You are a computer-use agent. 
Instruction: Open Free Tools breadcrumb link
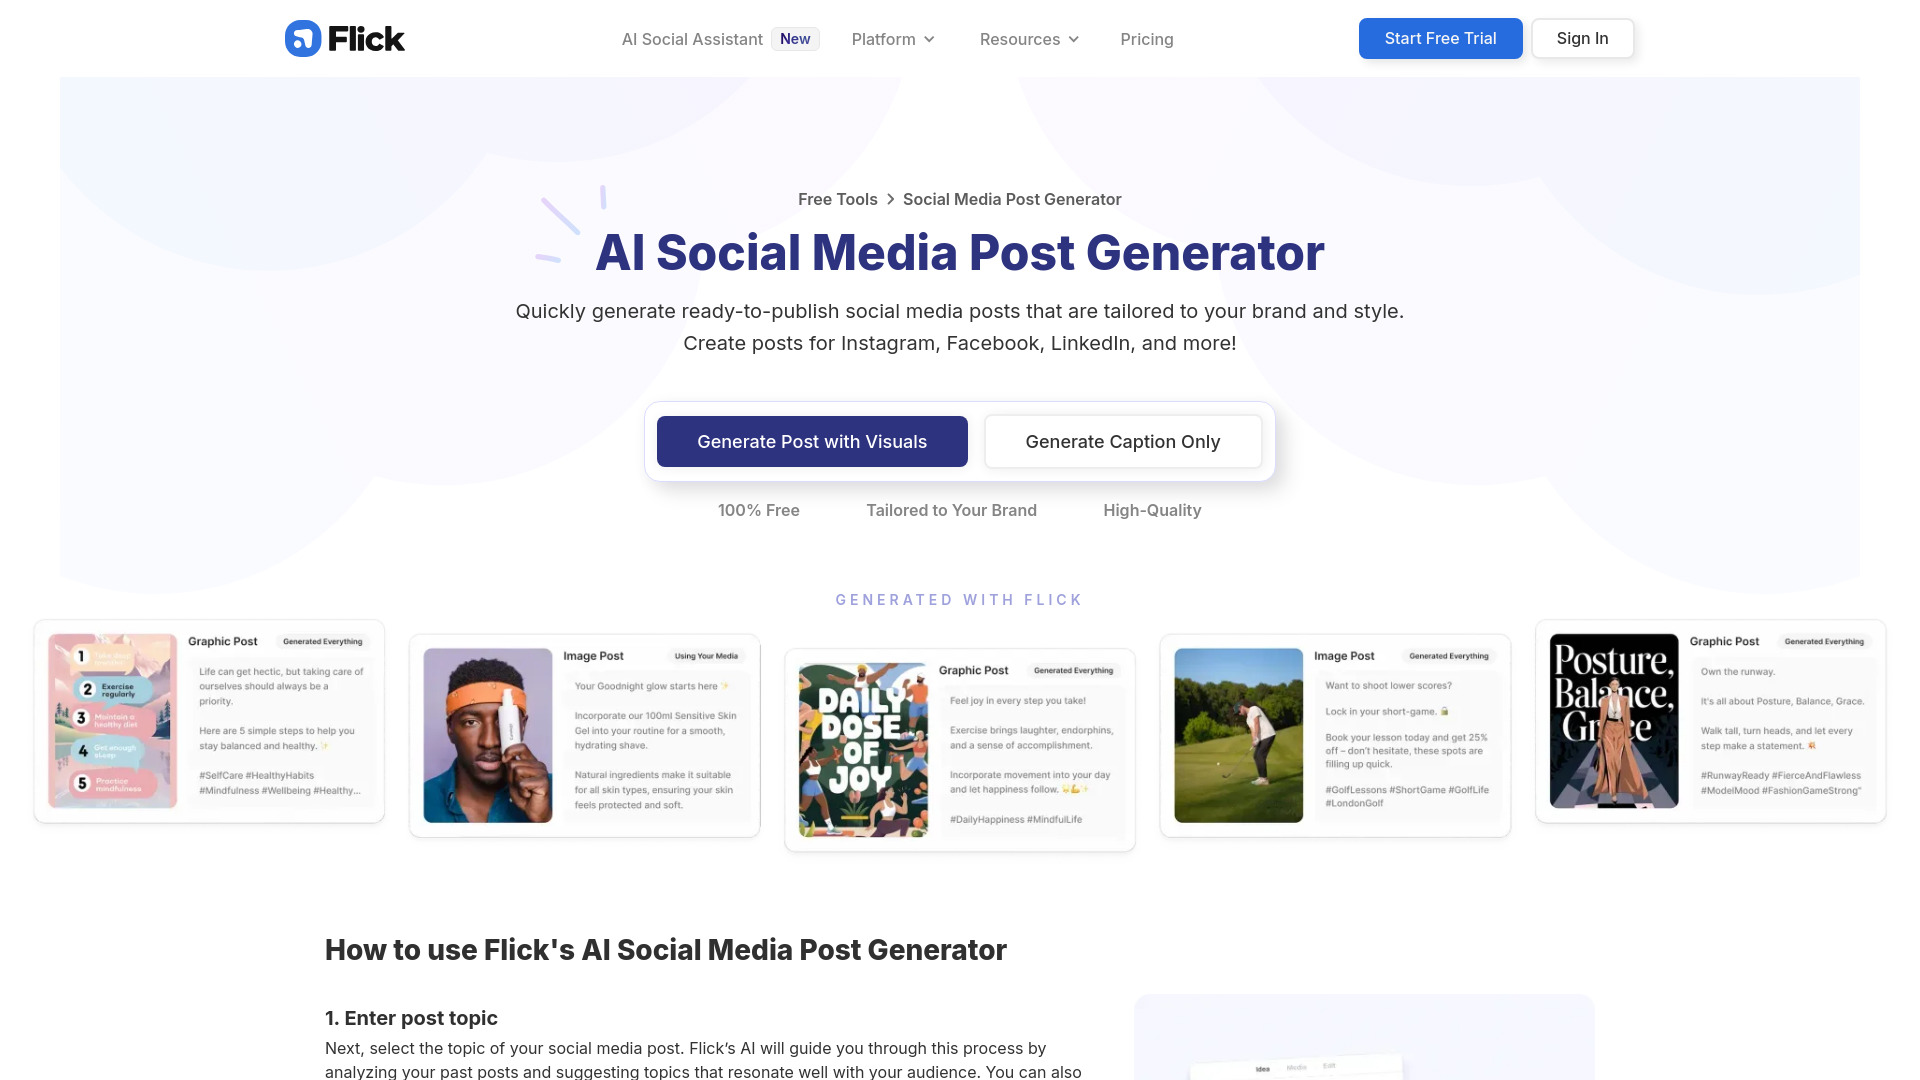[x=837, y=198]
